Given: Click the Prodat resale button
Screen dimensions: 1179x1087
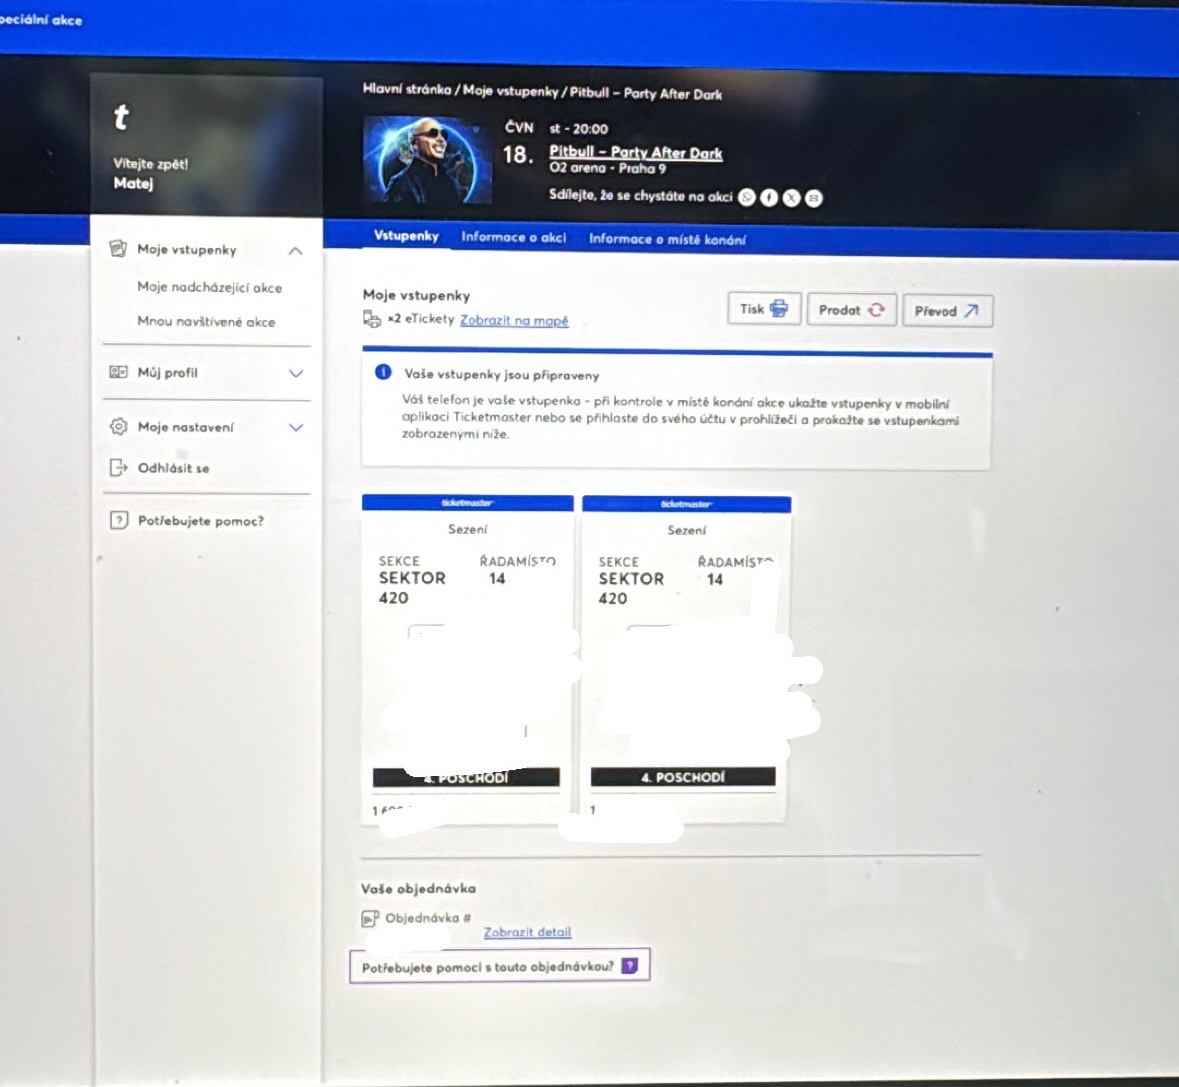Looking at the screenshot, I should tap(851, 310).
